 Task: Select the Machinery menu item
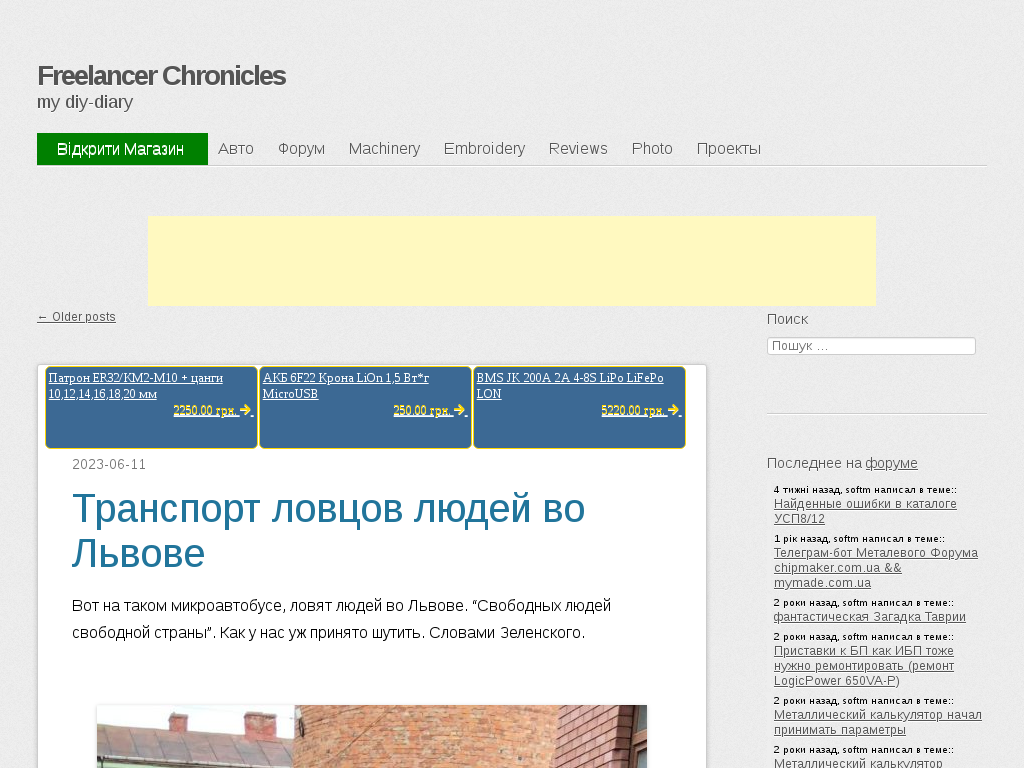click(384, 149)
